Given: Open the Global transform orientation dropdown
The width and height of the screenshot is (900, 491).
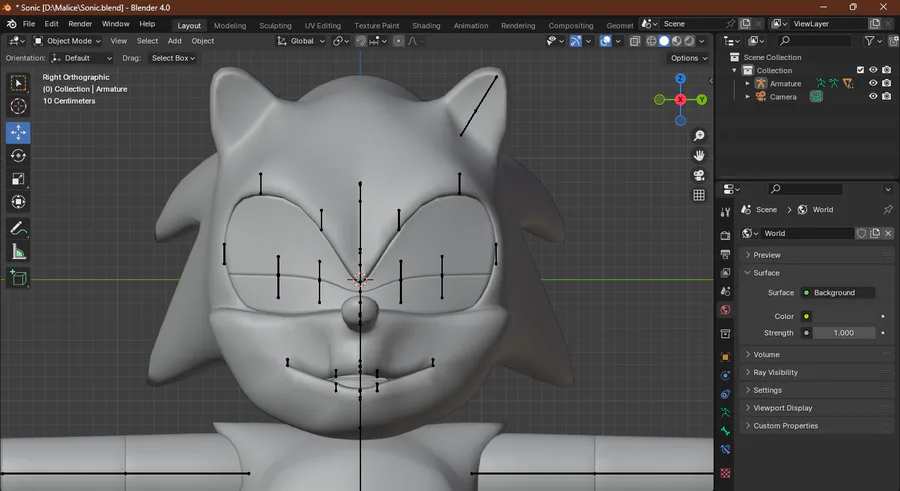Looking at the screenshot, I should point(301,41).
